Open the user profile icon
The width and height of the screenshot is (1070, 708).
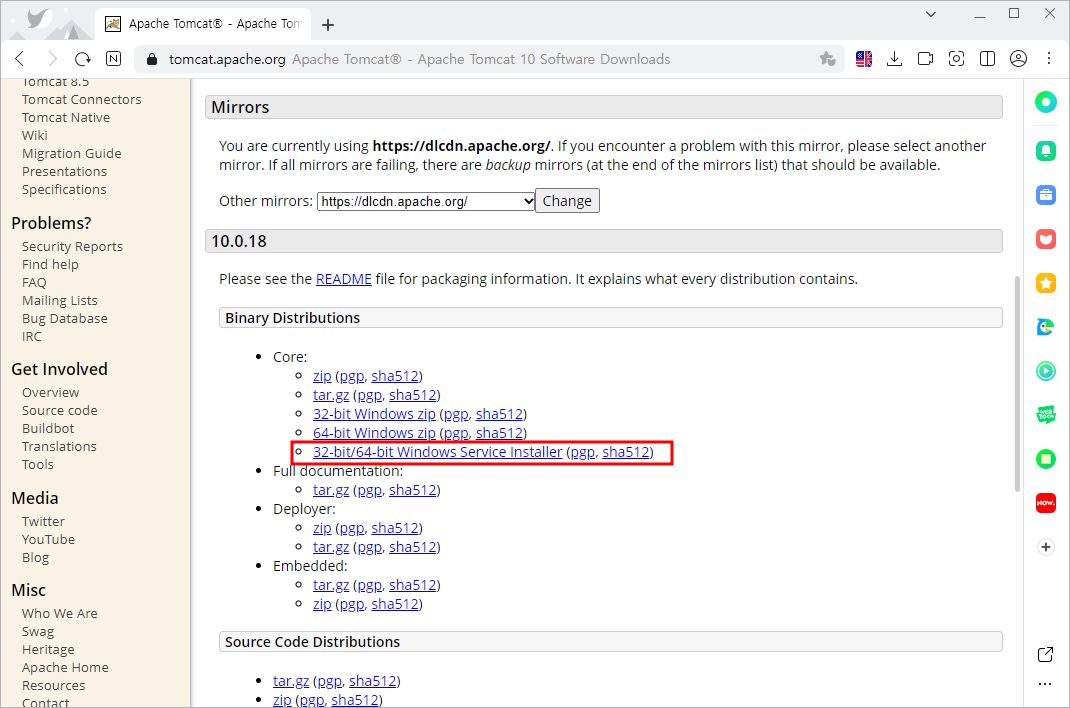(x=1018, y=59)
